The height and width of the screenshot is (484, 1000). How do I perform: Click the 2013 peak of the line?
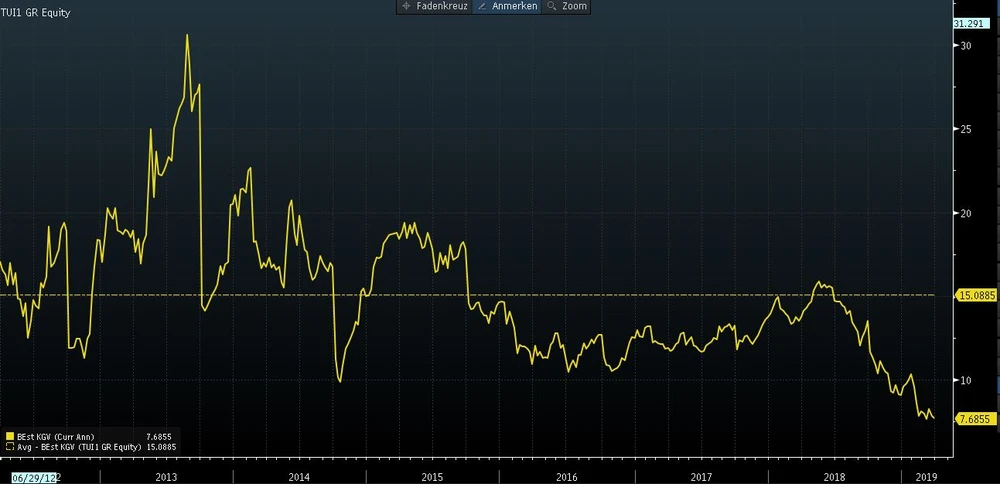click(x=187, y=35)
